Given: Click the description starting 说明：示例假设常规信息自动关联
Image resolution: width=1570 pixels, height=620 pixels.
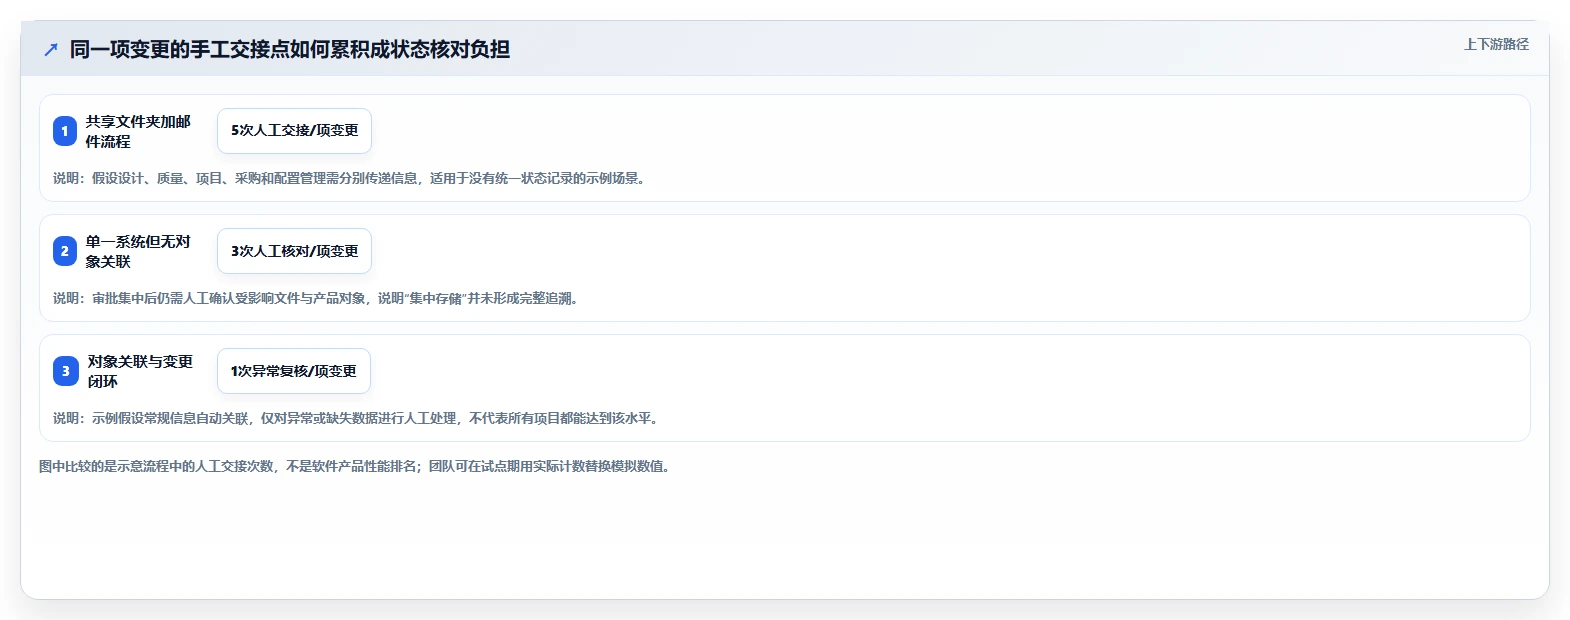Looking at the screenshot, I should pyautogui.click(x=358, y=418).
